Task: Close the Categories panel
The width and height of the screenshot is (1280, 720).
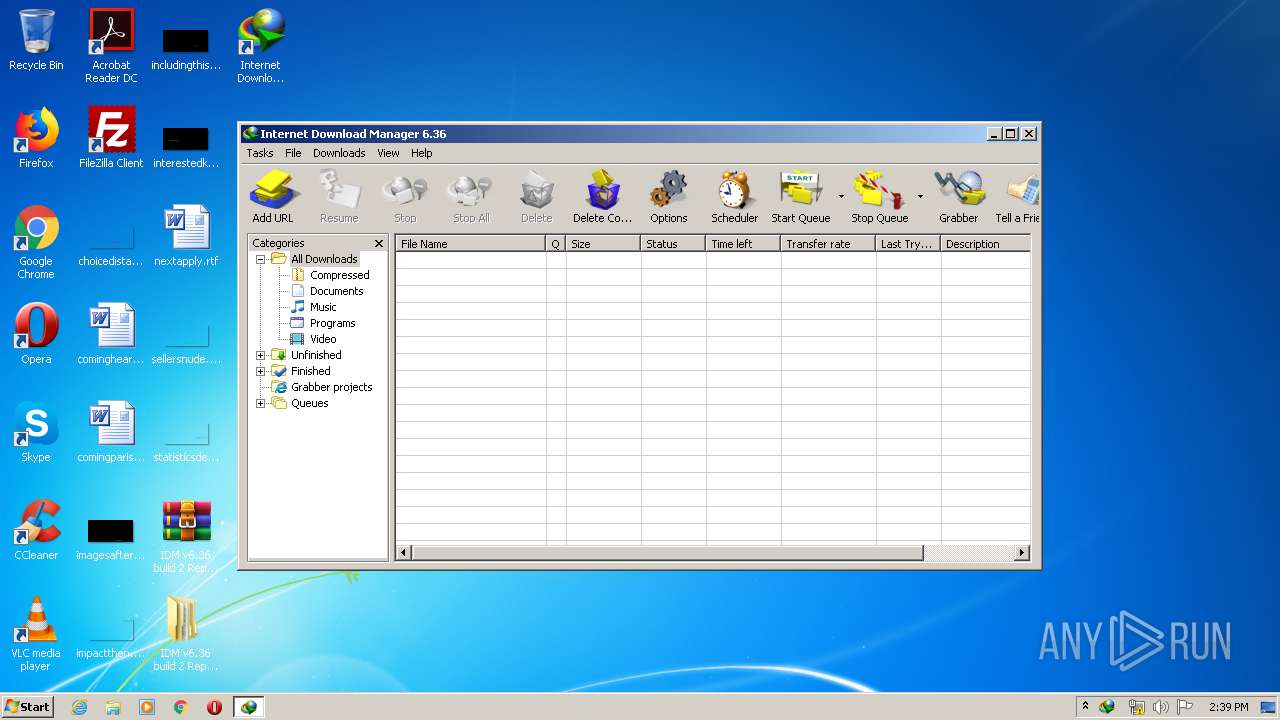Action: tap(379, 243)
